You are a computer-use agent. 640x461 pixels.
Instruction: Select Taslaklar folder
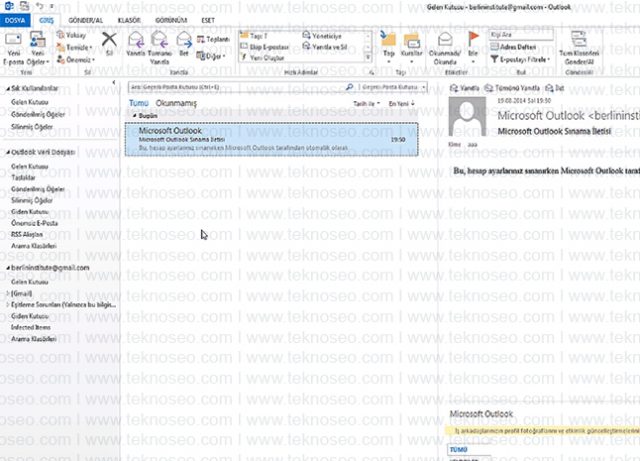pyautogui.click(x=23, y=178)
